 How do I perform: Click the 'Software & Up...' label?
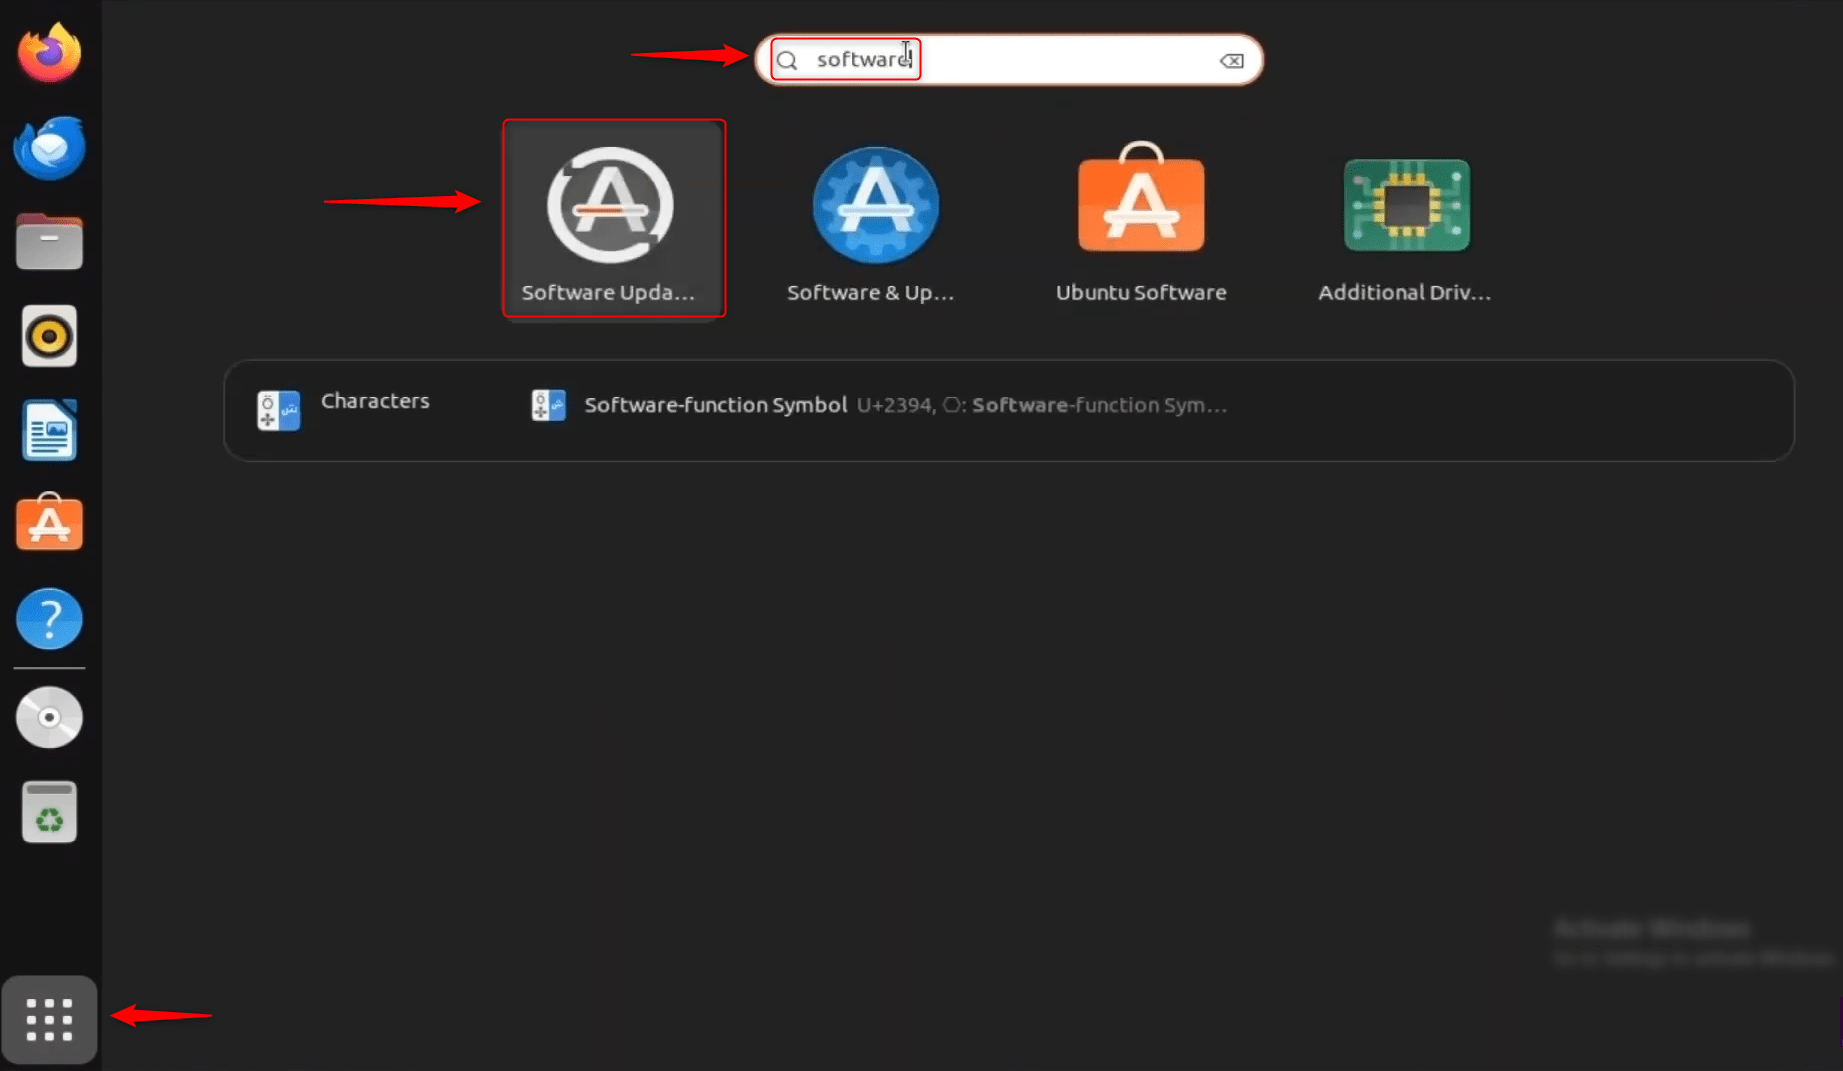870,293
